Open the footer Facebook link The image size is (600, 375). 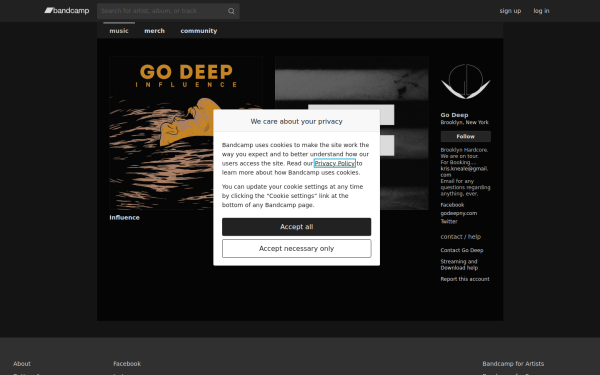point(127,364)
